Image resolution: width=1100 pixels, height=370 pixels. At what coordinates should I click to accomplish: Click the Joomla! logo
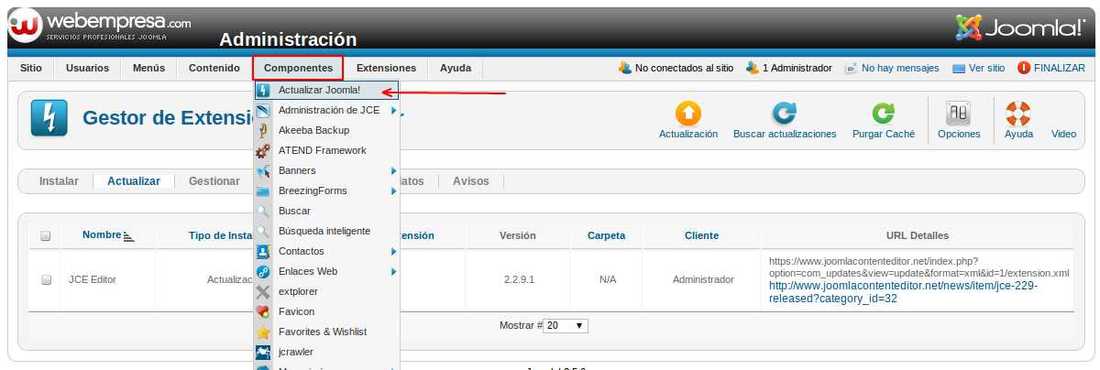pyautogui.click(x=1019, y=28)
